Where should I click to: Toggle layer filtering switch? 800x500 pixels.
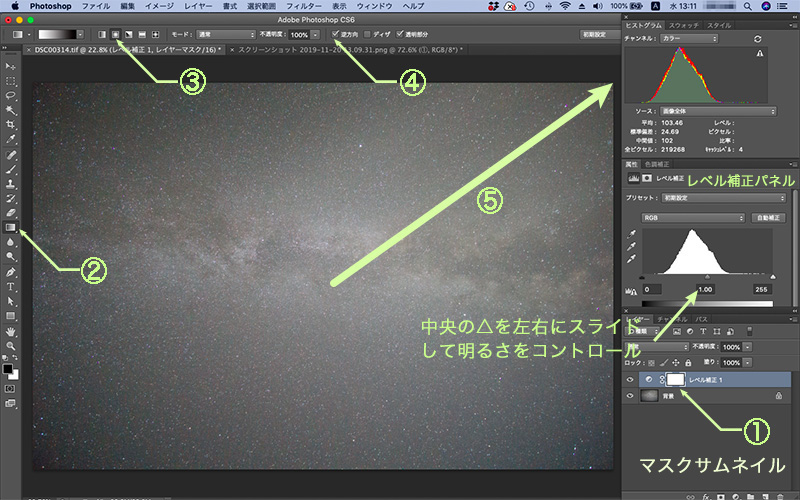pyautogui.click(x=749, y=331)
